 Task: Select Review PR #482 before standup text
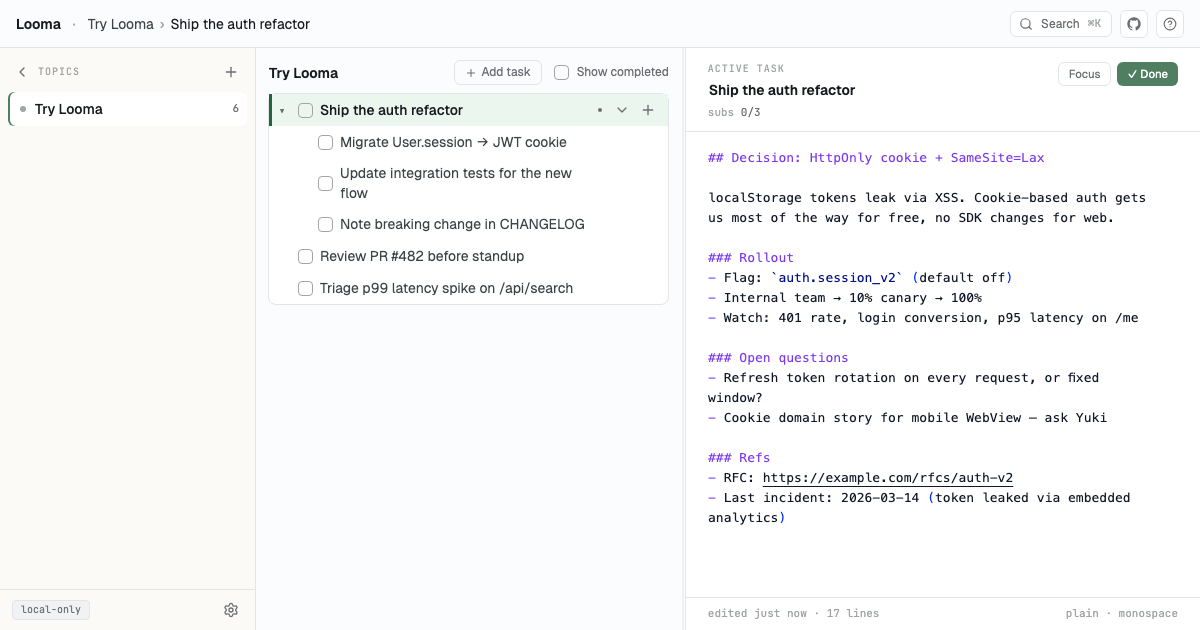coord(422,256)
